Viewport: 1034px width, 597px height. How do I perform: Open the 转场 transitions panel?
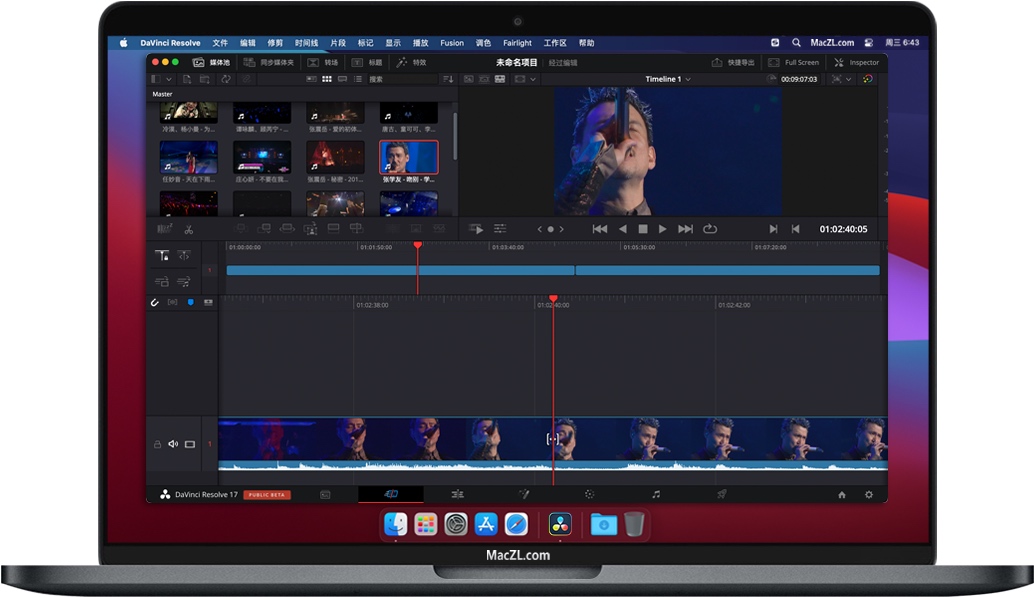[323, 63]
